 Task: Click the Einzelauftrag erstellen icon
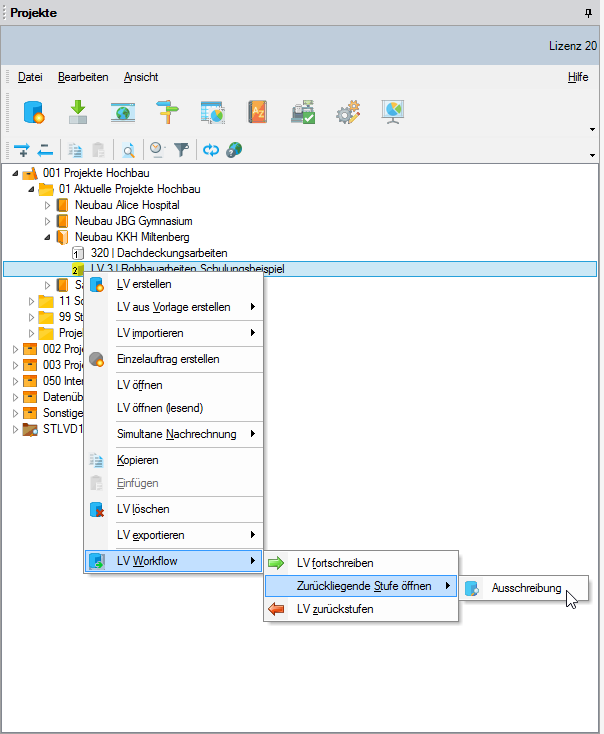[x=96, y=360]
